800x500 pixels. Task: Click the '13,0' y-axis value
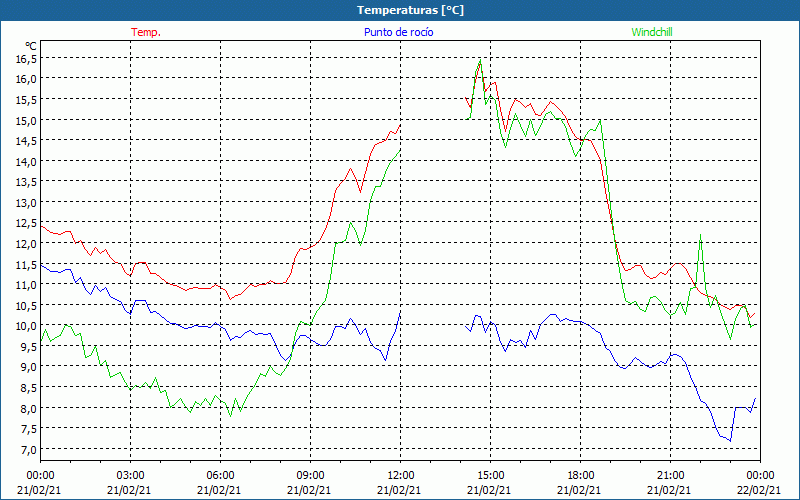26,203
